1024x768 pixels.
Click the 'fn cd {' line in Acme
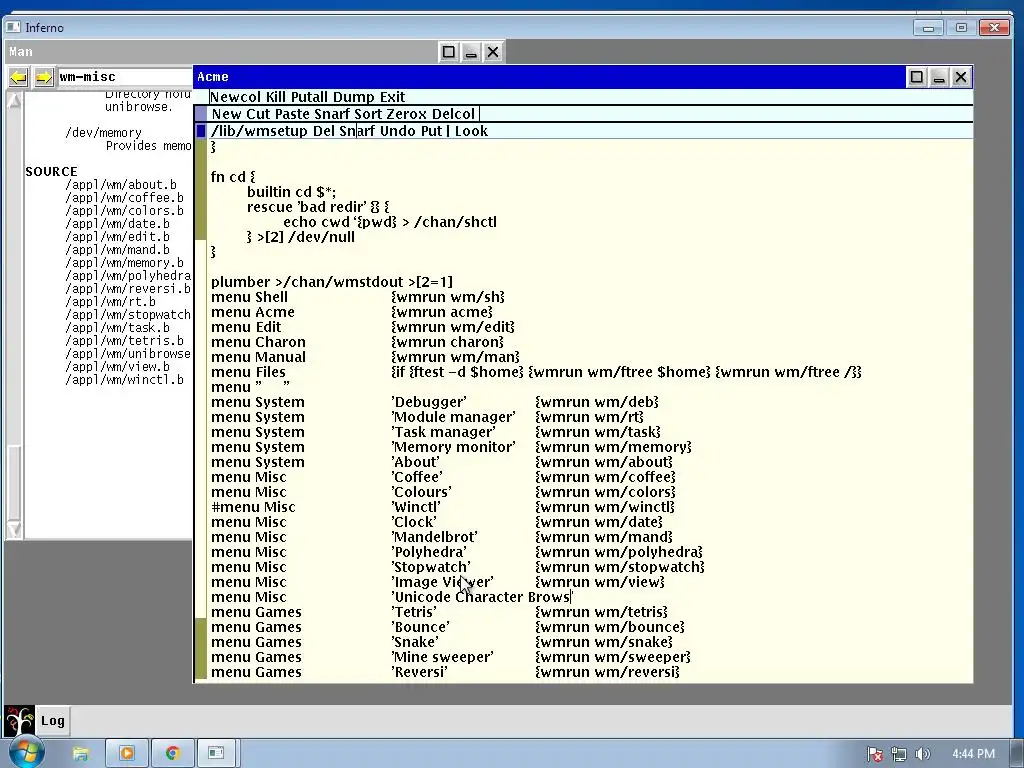tap(233, 177)
